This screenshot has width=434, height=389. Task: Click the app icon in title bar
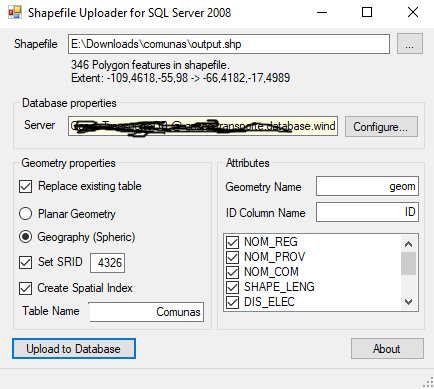click(15, 12)
